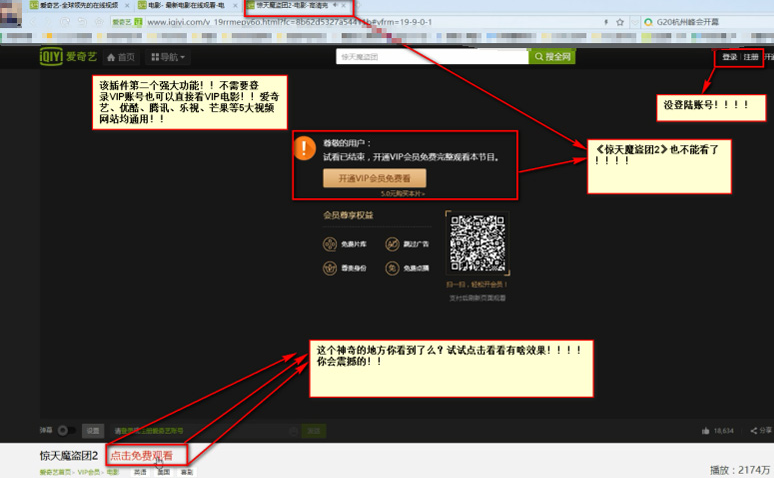Click the red 点击免费观看 link
The height and width of the screenshot is (478, 774).
click(x=141, y=455)
